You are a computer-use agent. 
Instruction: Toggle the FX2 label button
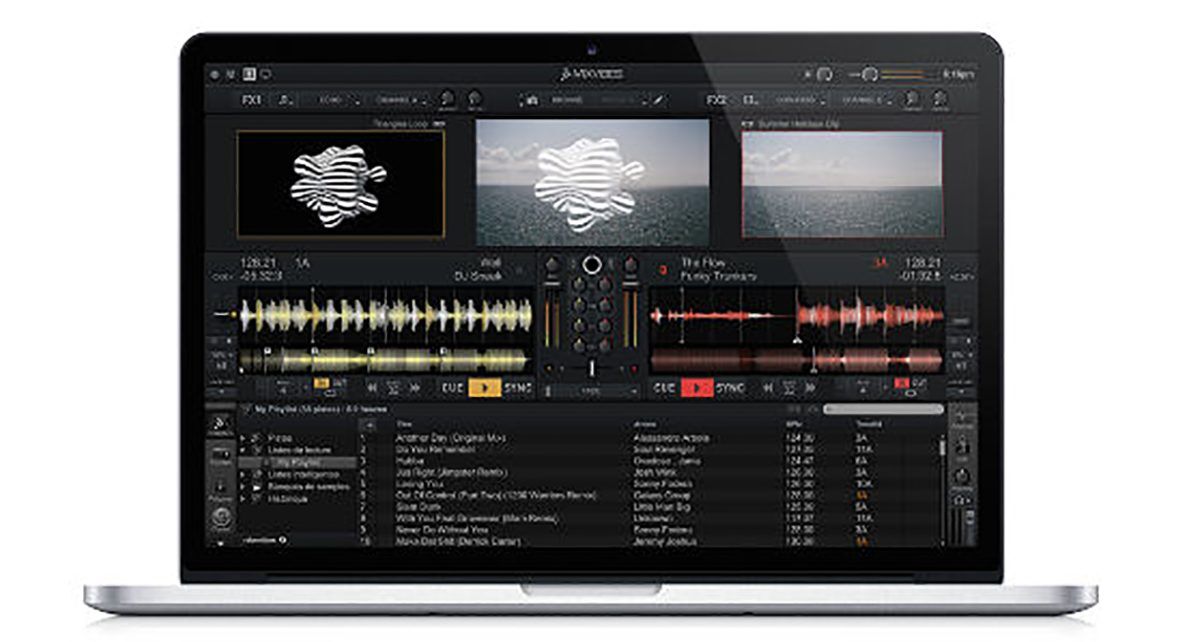(716, 100)
